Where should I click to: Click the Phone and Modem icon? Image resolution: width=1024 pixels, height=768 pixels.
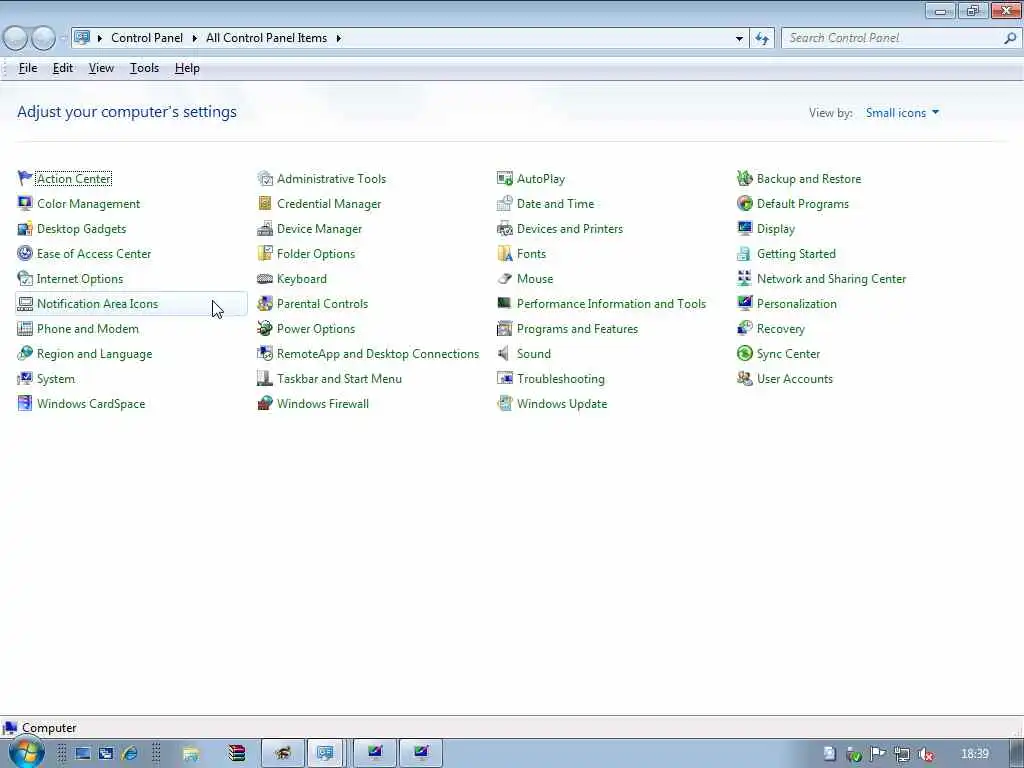(25, 328)
